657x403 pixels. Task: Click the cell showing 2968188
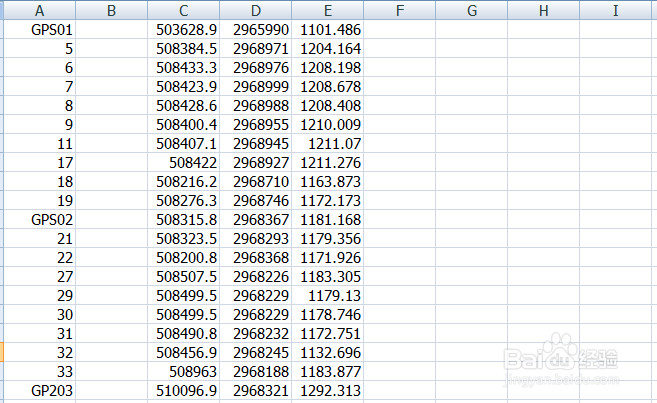pyautogui.click(x=256, y=371)
